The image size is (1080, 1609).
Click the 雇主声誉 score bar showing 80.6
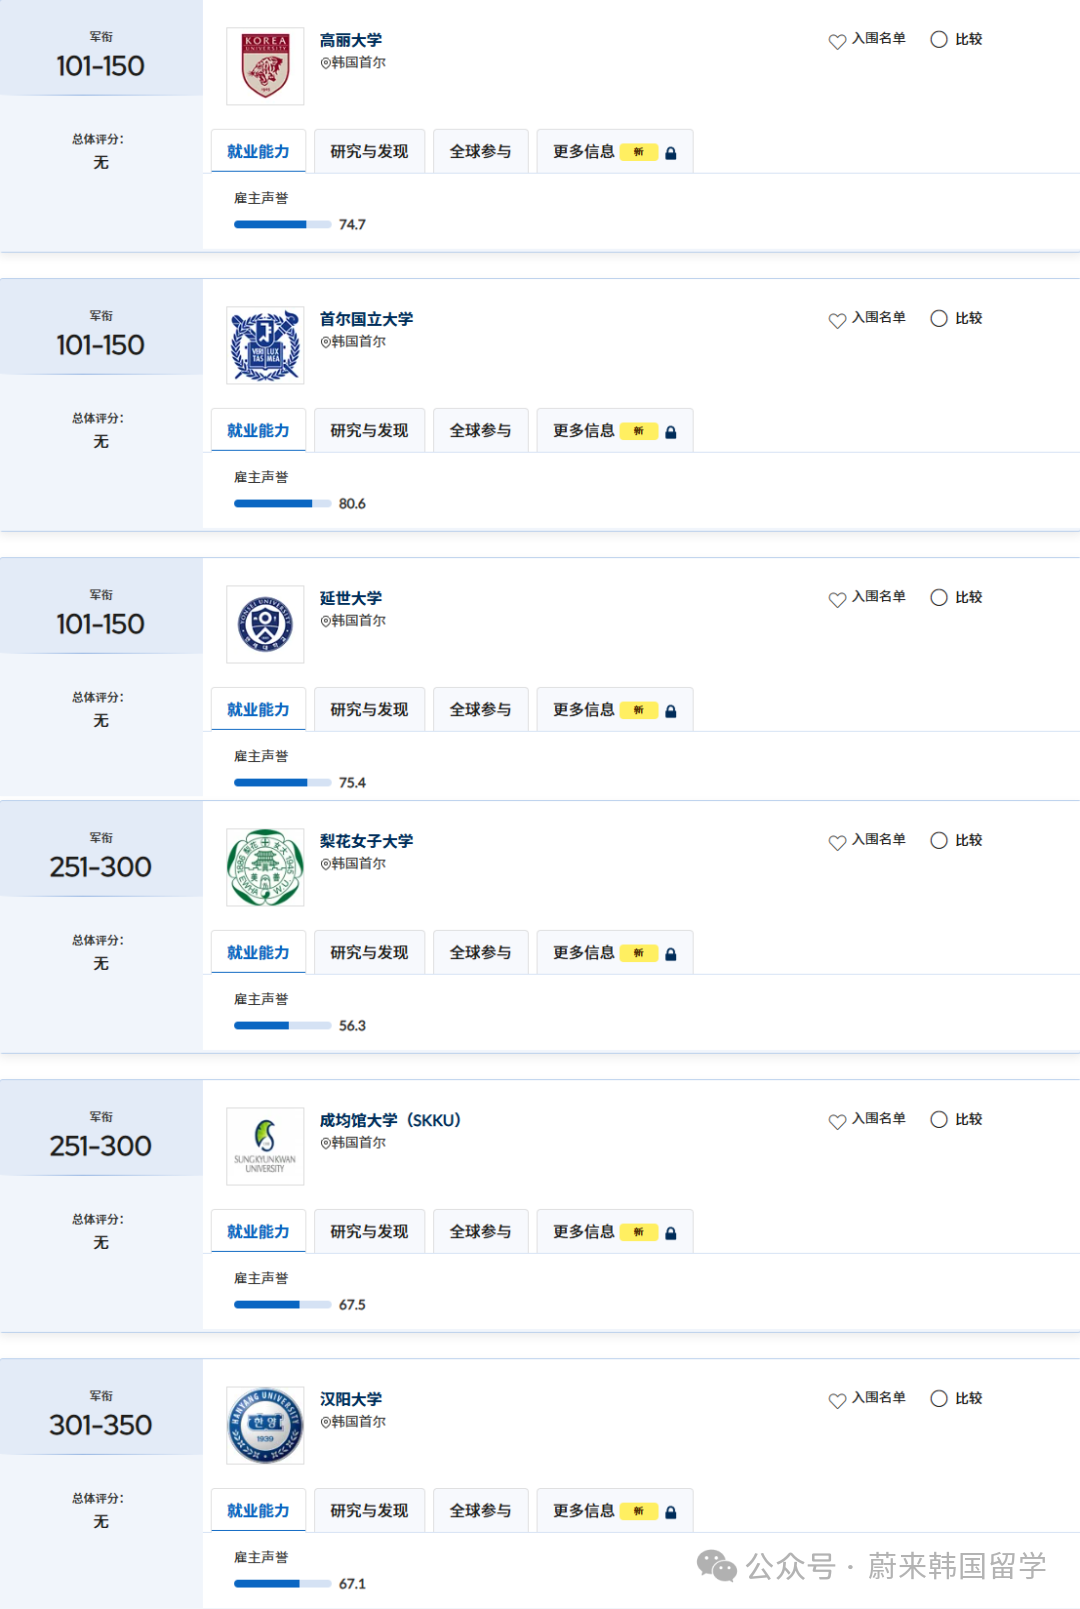[282, 504]
